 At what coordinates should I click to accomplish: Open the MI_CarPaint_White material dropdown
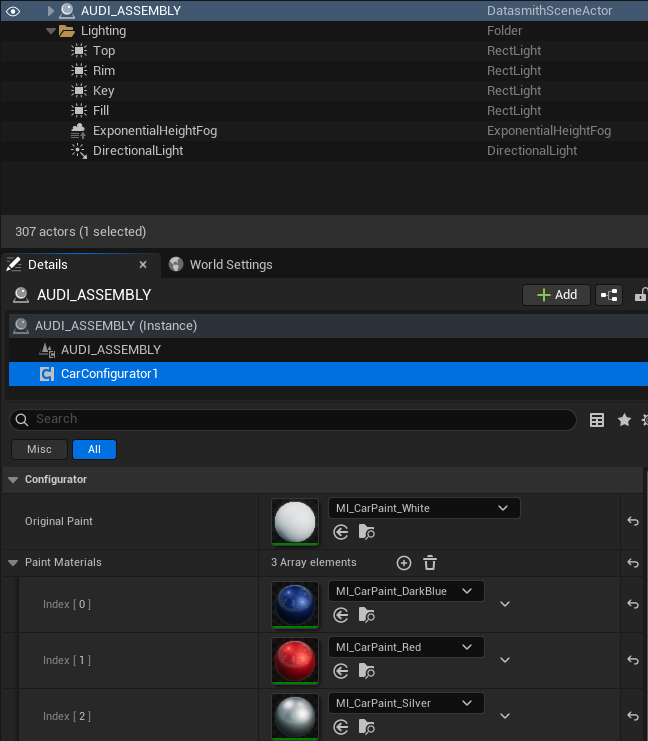tap(424, 508)
